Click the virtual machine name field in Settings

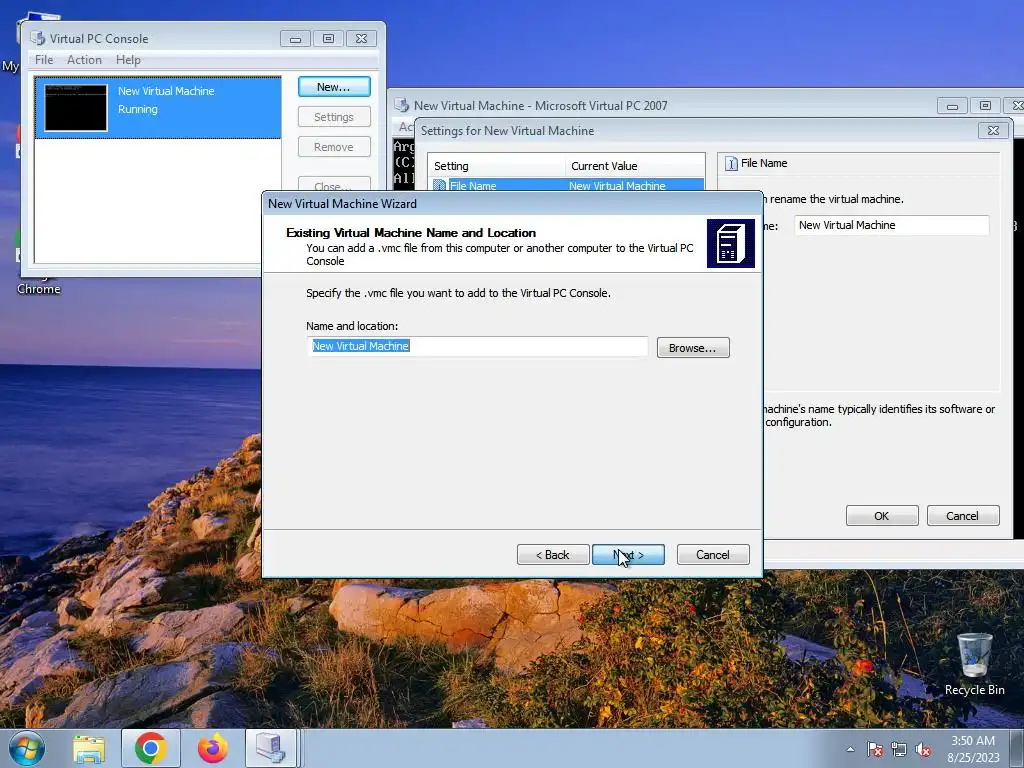point(891,225)
